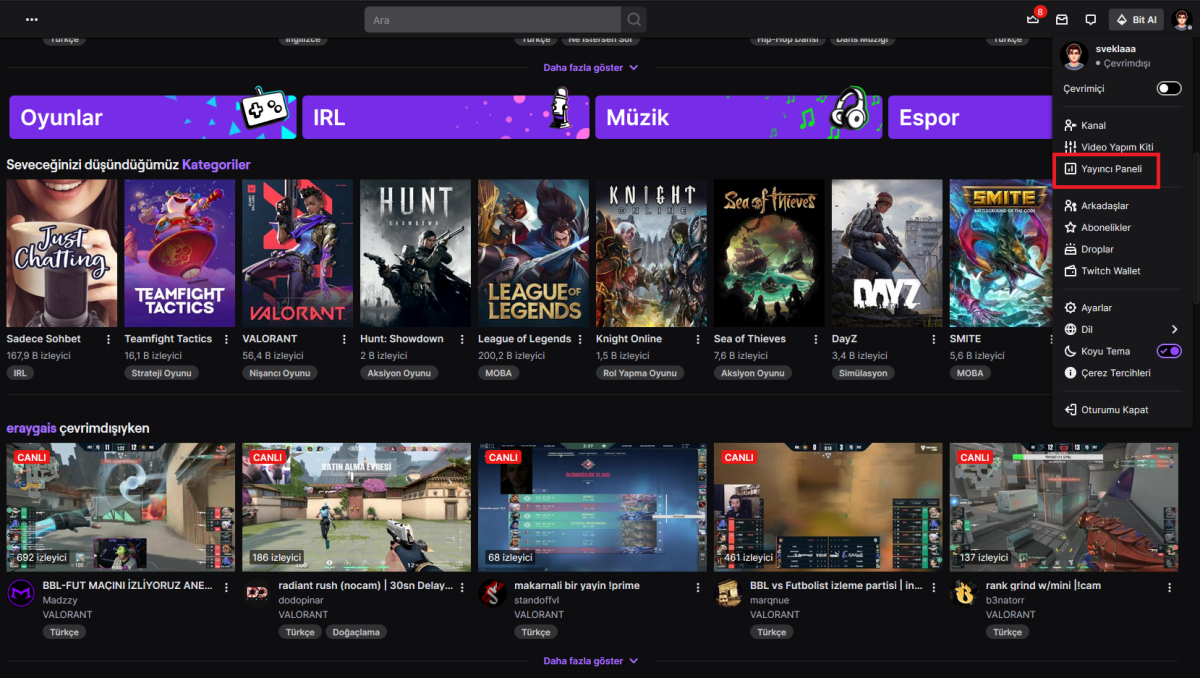Expand the Dil language submenu

pyautogui.click(x=1174, y=329)
